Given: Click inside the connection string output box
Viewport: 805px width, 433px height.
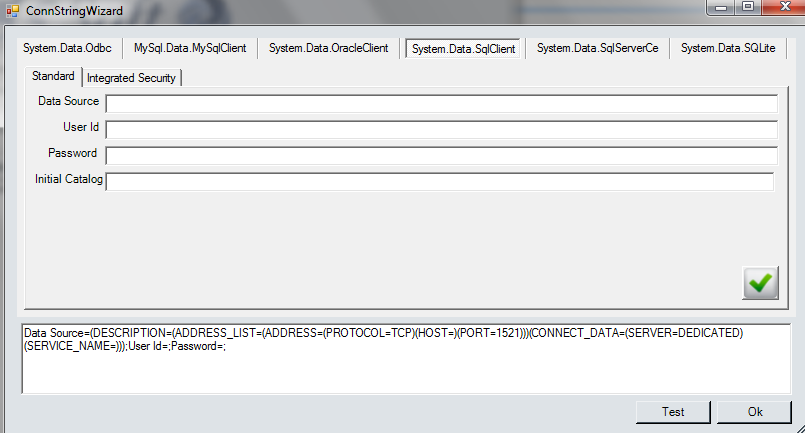Looking at the screenshot, I should click(406, 359).
